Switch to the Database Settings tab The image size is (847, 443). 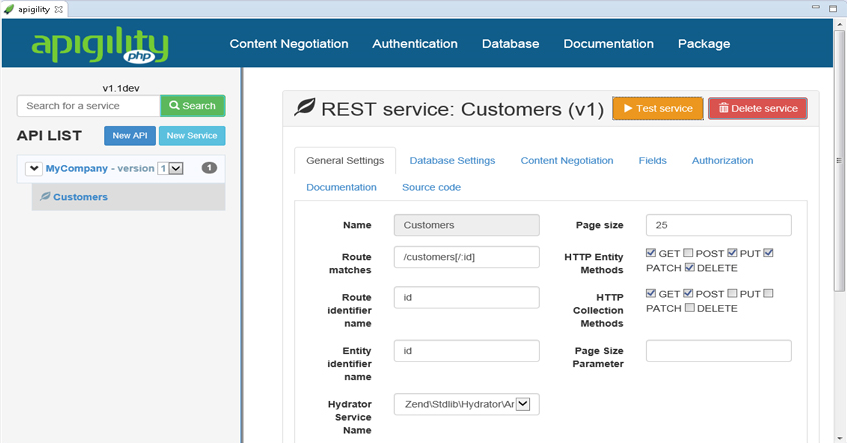[x=452, y=160]
